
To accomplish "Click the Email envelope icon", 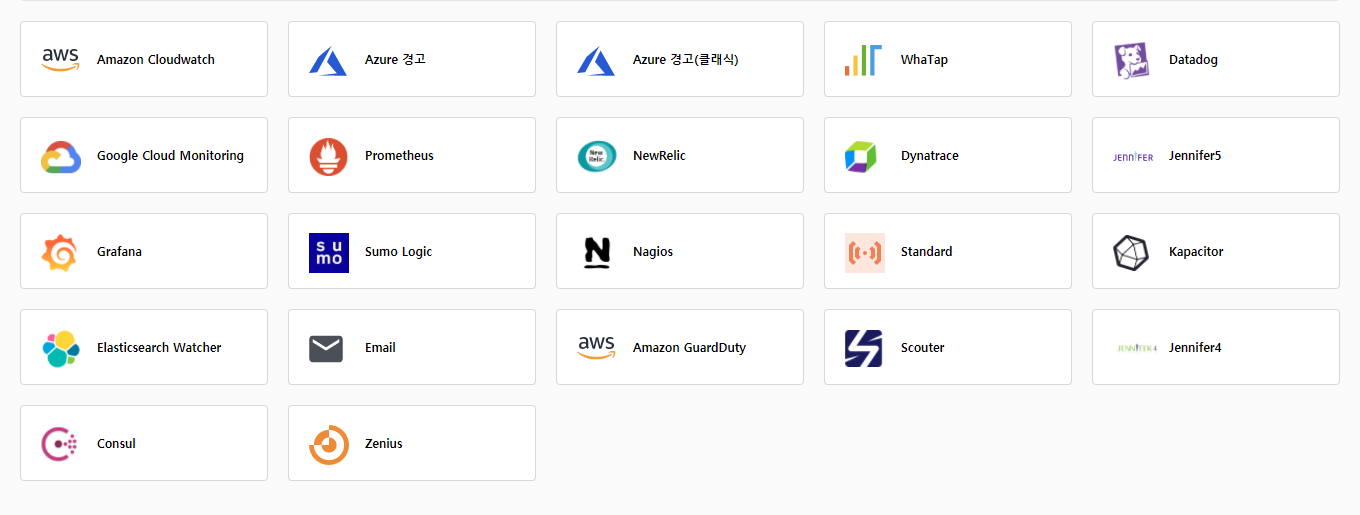I will coord(326,348).
